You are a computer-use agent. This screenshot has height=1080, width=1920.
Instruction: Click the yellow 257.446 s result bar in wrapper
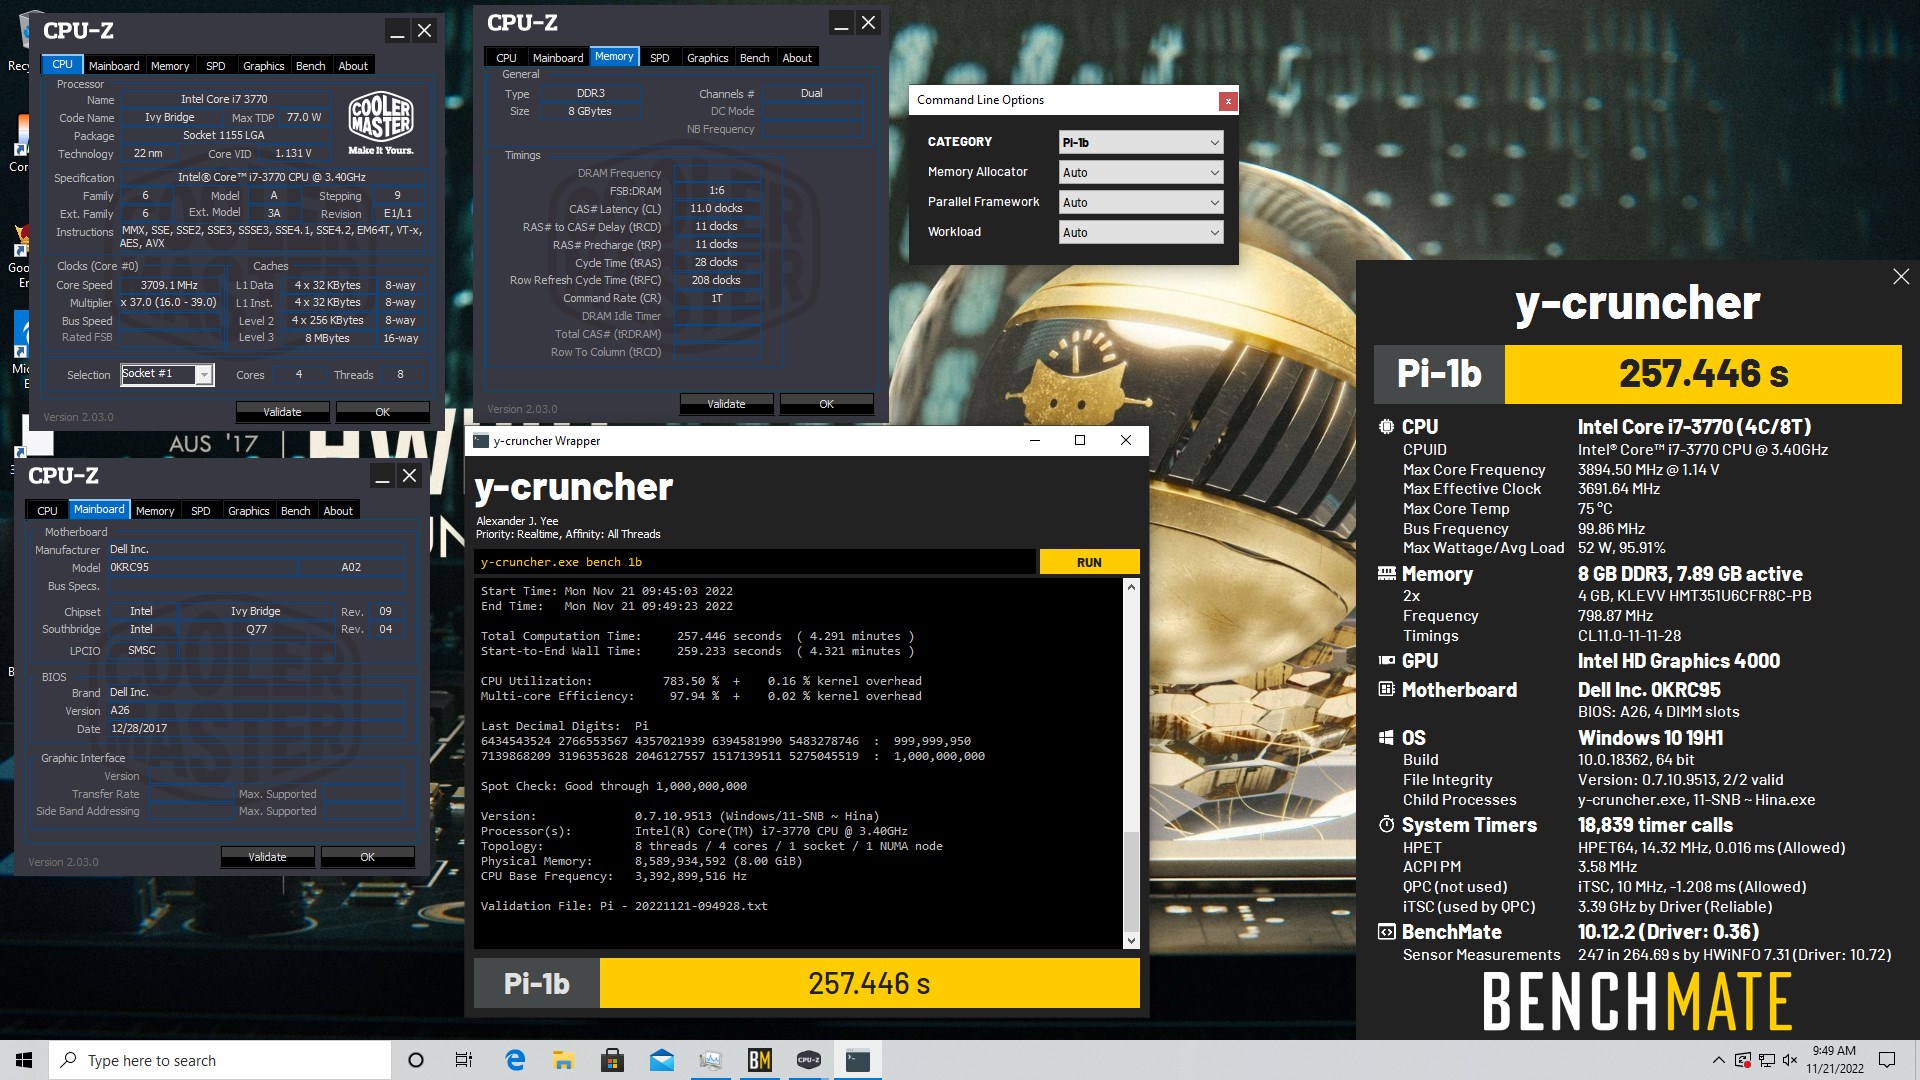(869, 984)
